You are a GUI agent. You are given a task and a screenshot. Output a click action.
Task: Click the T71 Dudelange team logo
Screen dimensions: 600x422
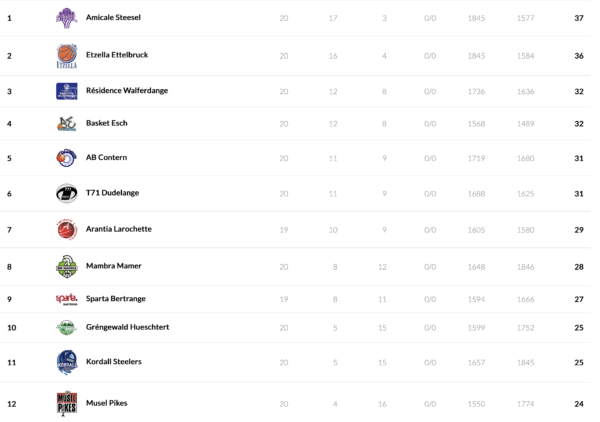click(66, 194)
